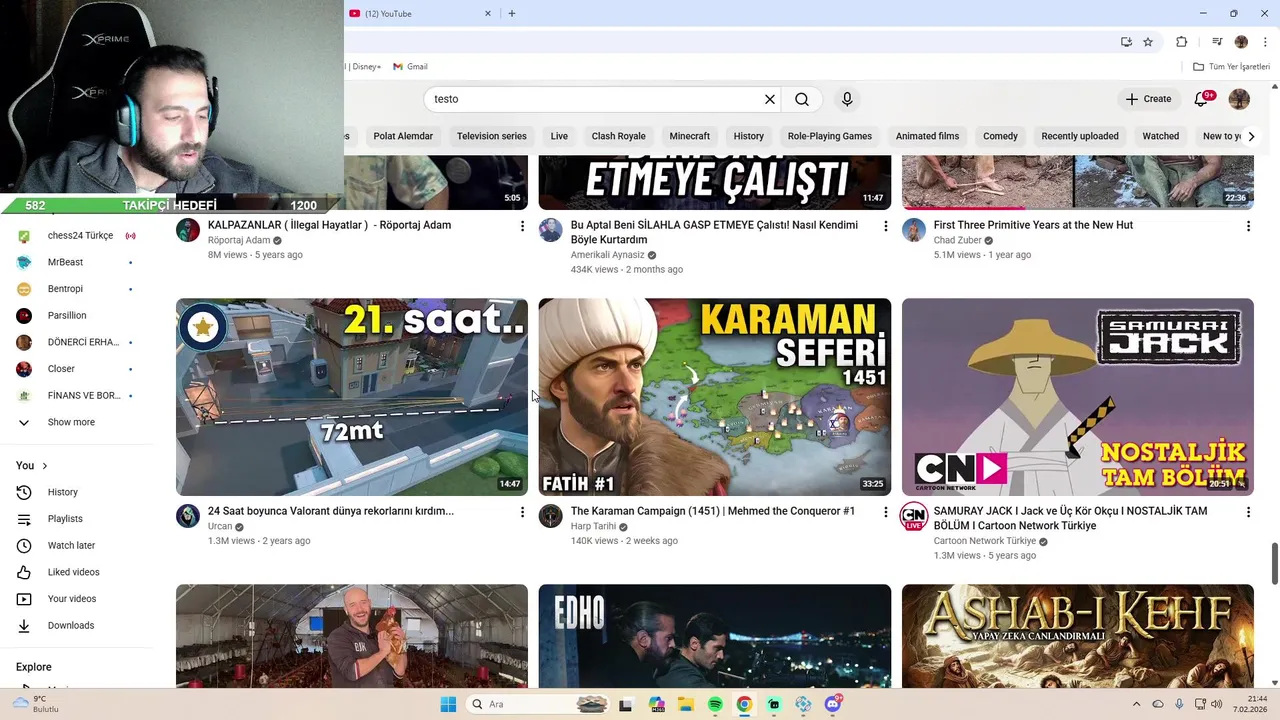
Task: Open YouTube notifications bell
Action: coord(1202,99)
